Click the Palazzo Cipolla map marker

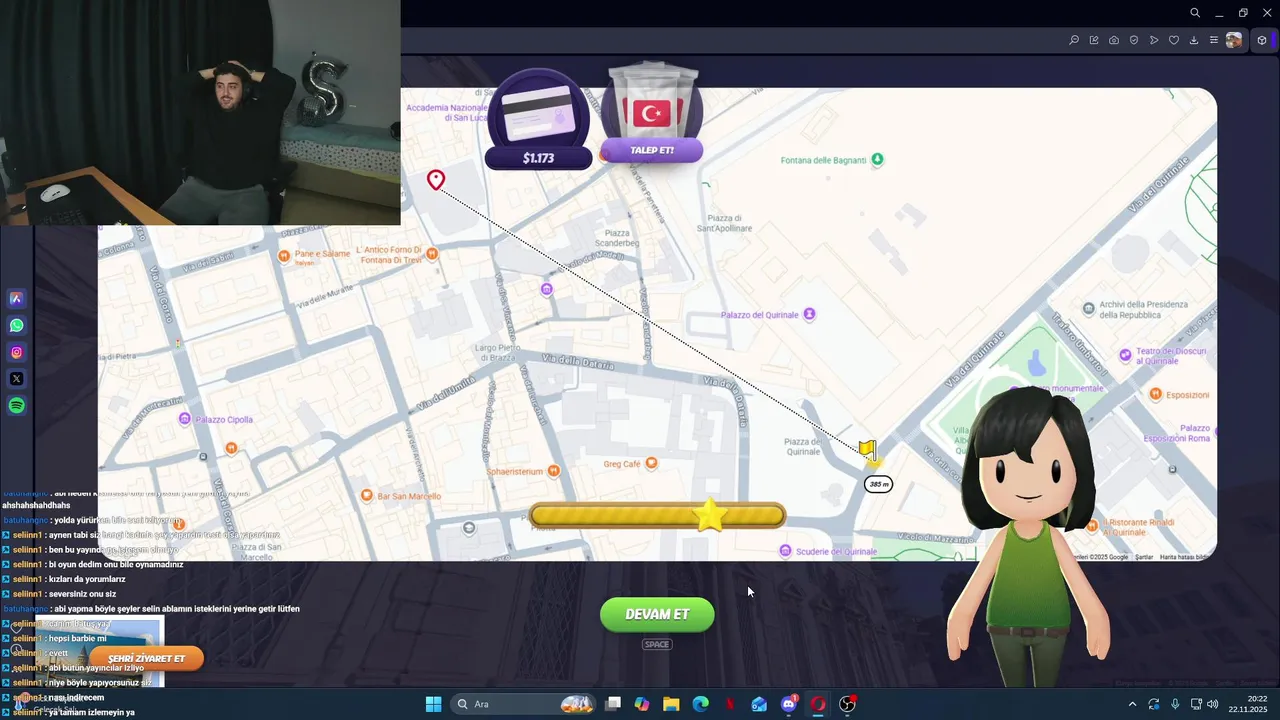184,419
